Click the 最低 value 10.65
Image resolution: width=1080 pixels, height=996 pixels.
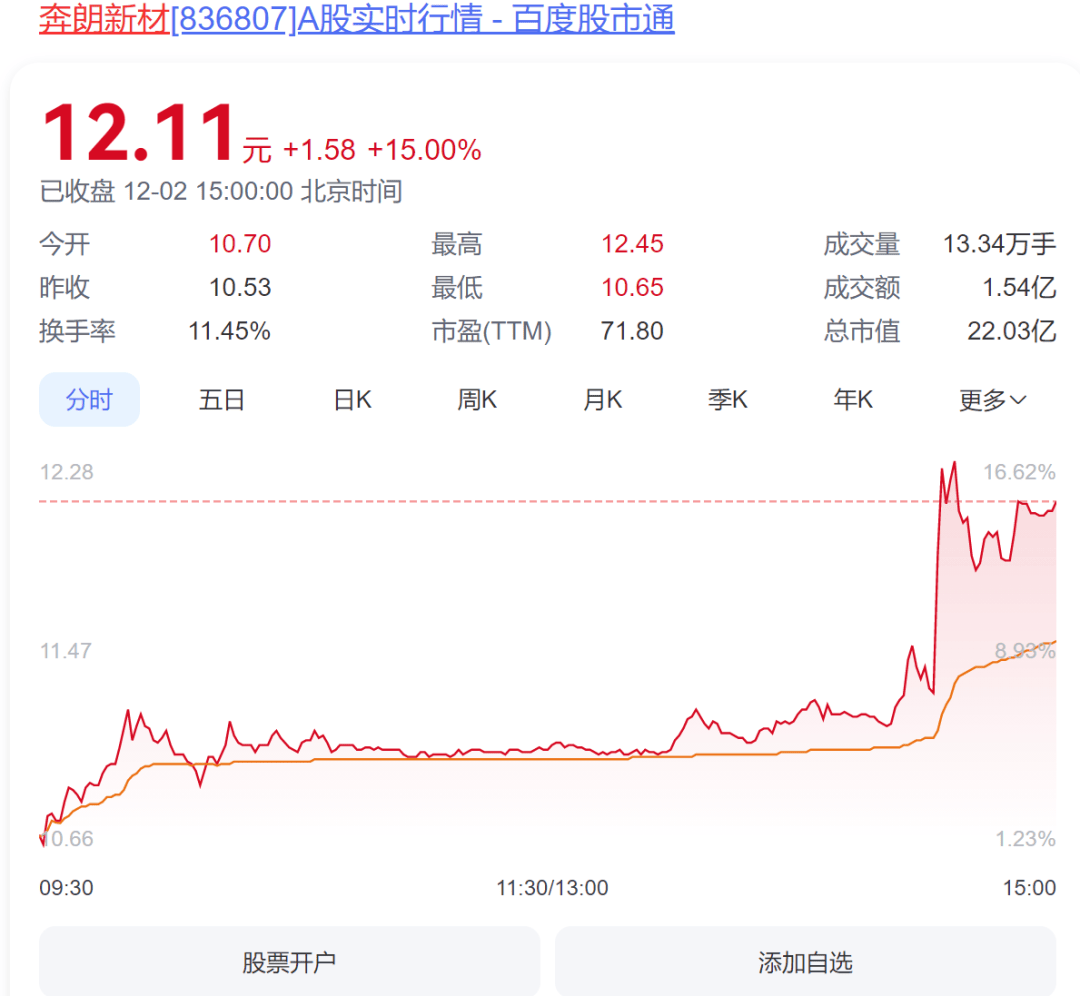click(x=632, y=287)
